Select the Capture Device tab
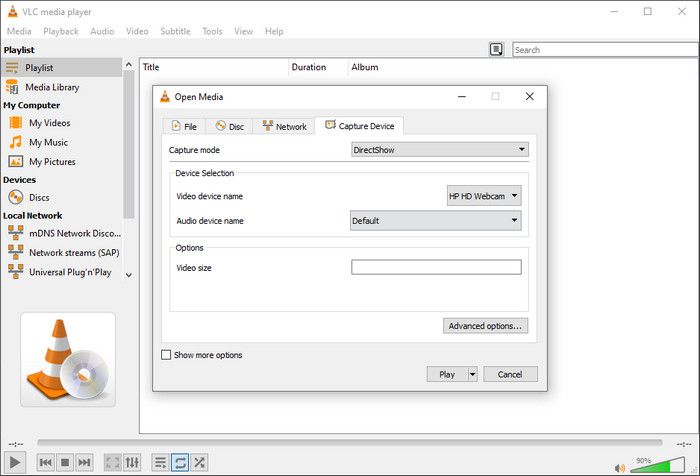Viewport: 700px width, 476px height. pos(359,126)
